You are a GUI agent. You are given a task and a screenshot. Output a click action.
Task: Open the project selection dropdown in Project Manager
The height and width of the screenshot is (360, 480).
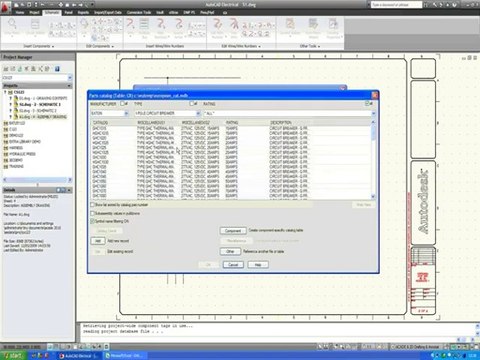70,78
